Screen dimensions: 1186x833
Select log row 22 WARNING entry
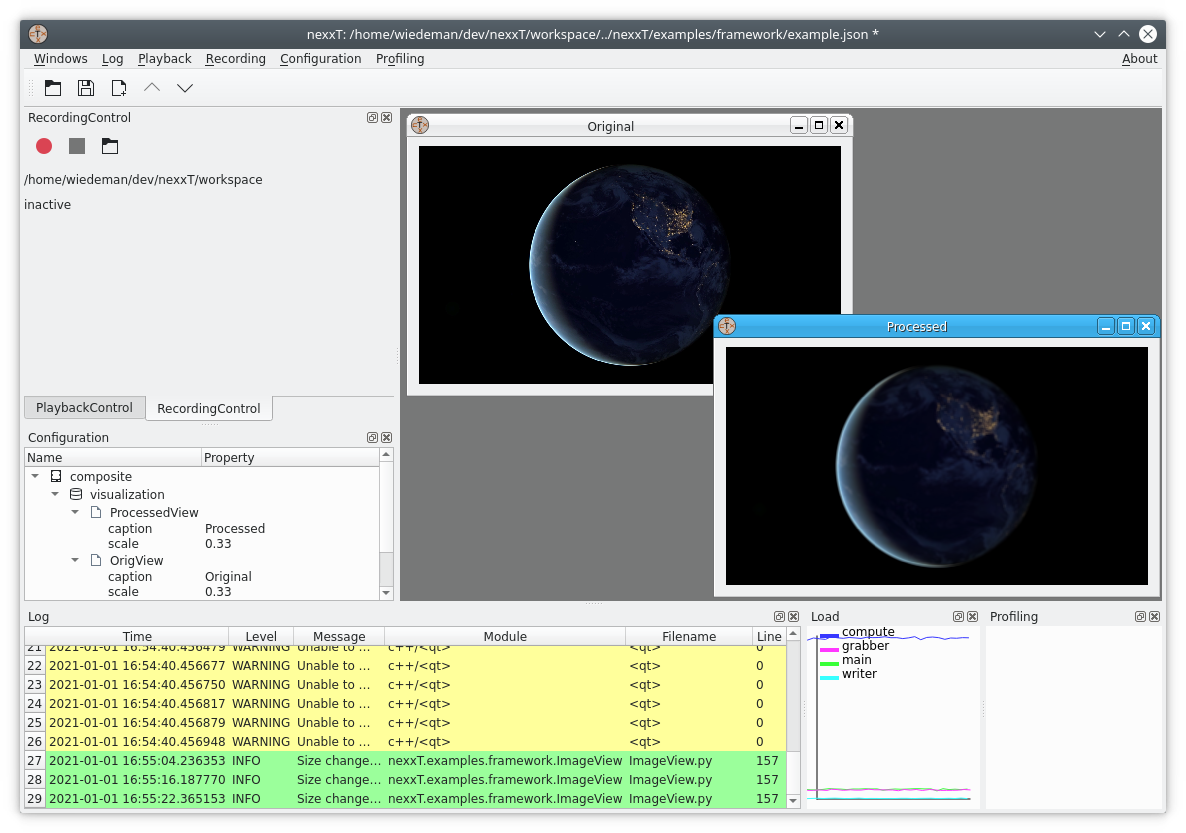405,666
